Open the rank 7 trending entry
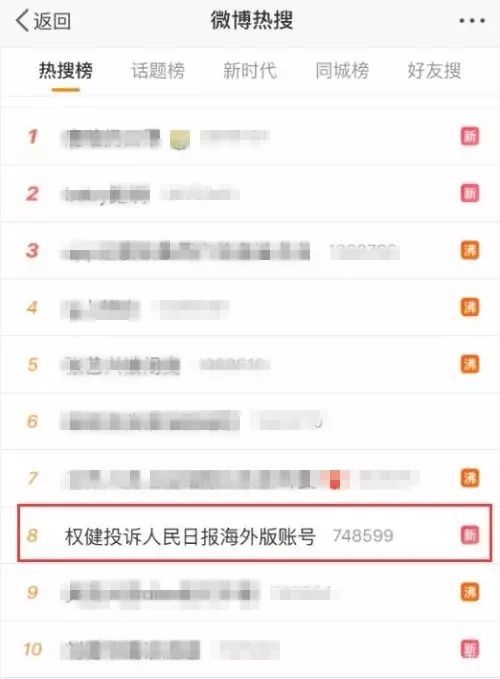This screenshot has height=679, width=500. tap(250, 478)
